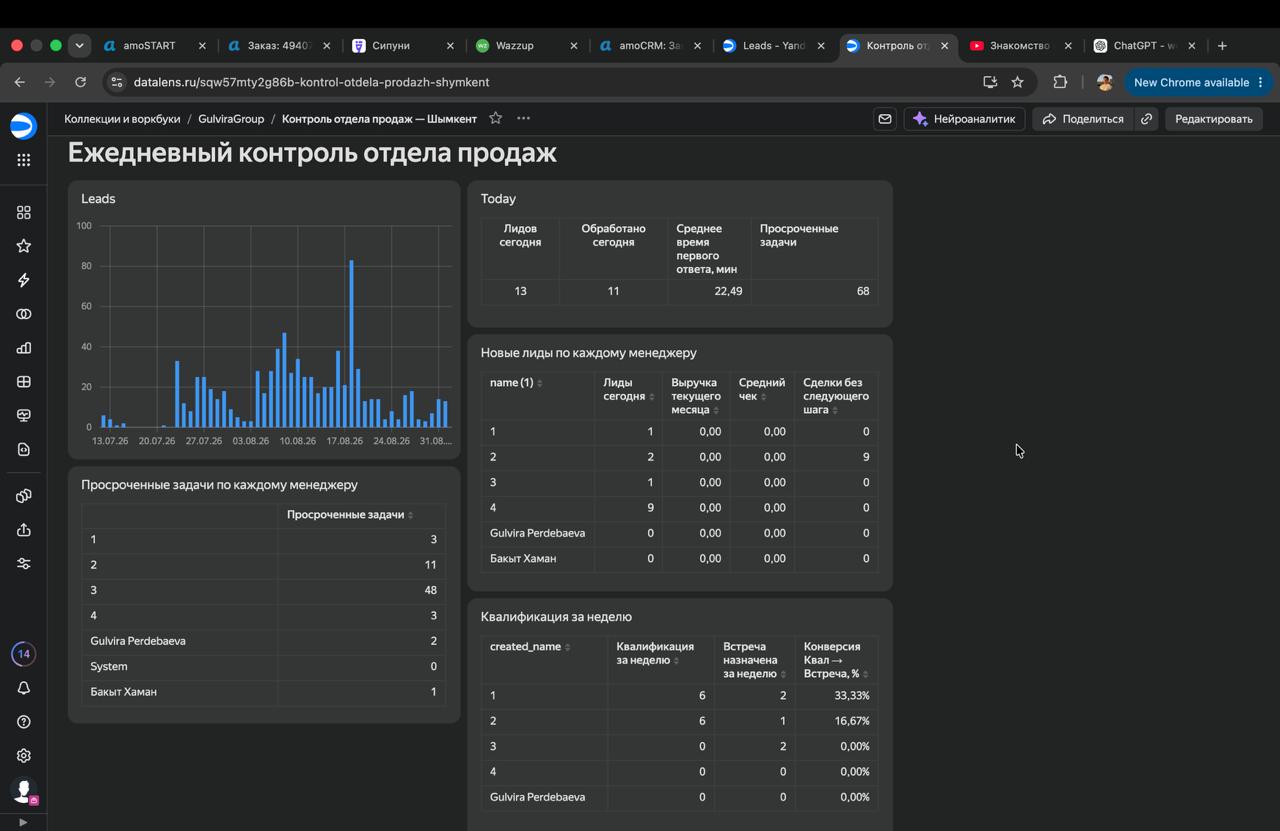Switch to the Wazzup browser tab
The height and width of the screenshot is (831, 1280).
525,46
